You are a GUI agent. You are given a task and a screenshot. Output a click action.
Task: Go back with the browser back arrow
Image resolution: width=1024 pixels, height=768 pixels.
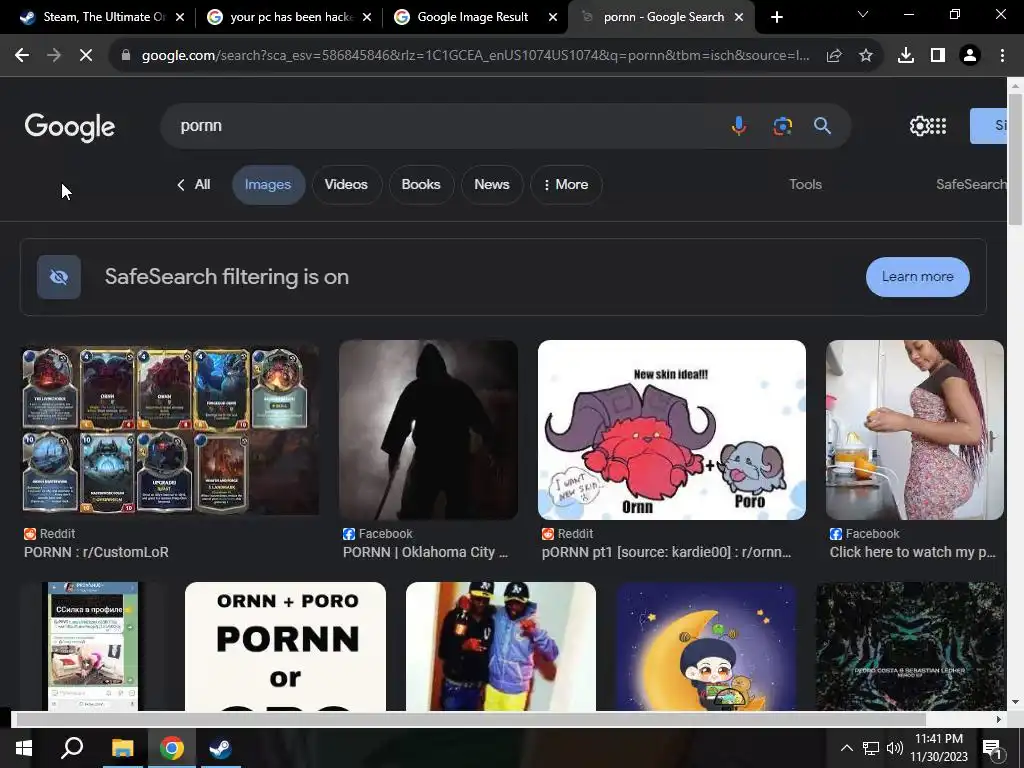click(22, 56)
